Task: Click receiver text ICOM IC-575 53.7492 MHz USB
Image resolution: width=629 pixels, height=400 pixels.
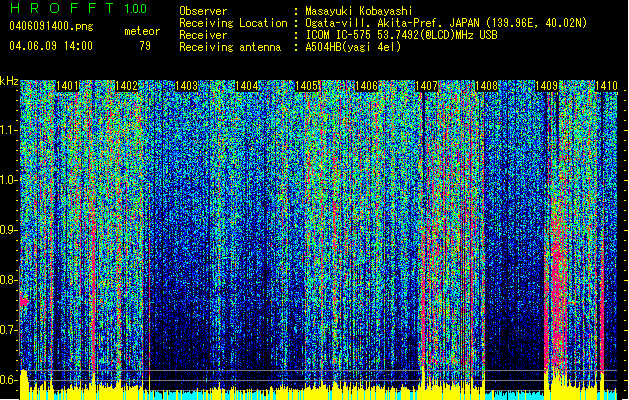Action: [401, 35]
